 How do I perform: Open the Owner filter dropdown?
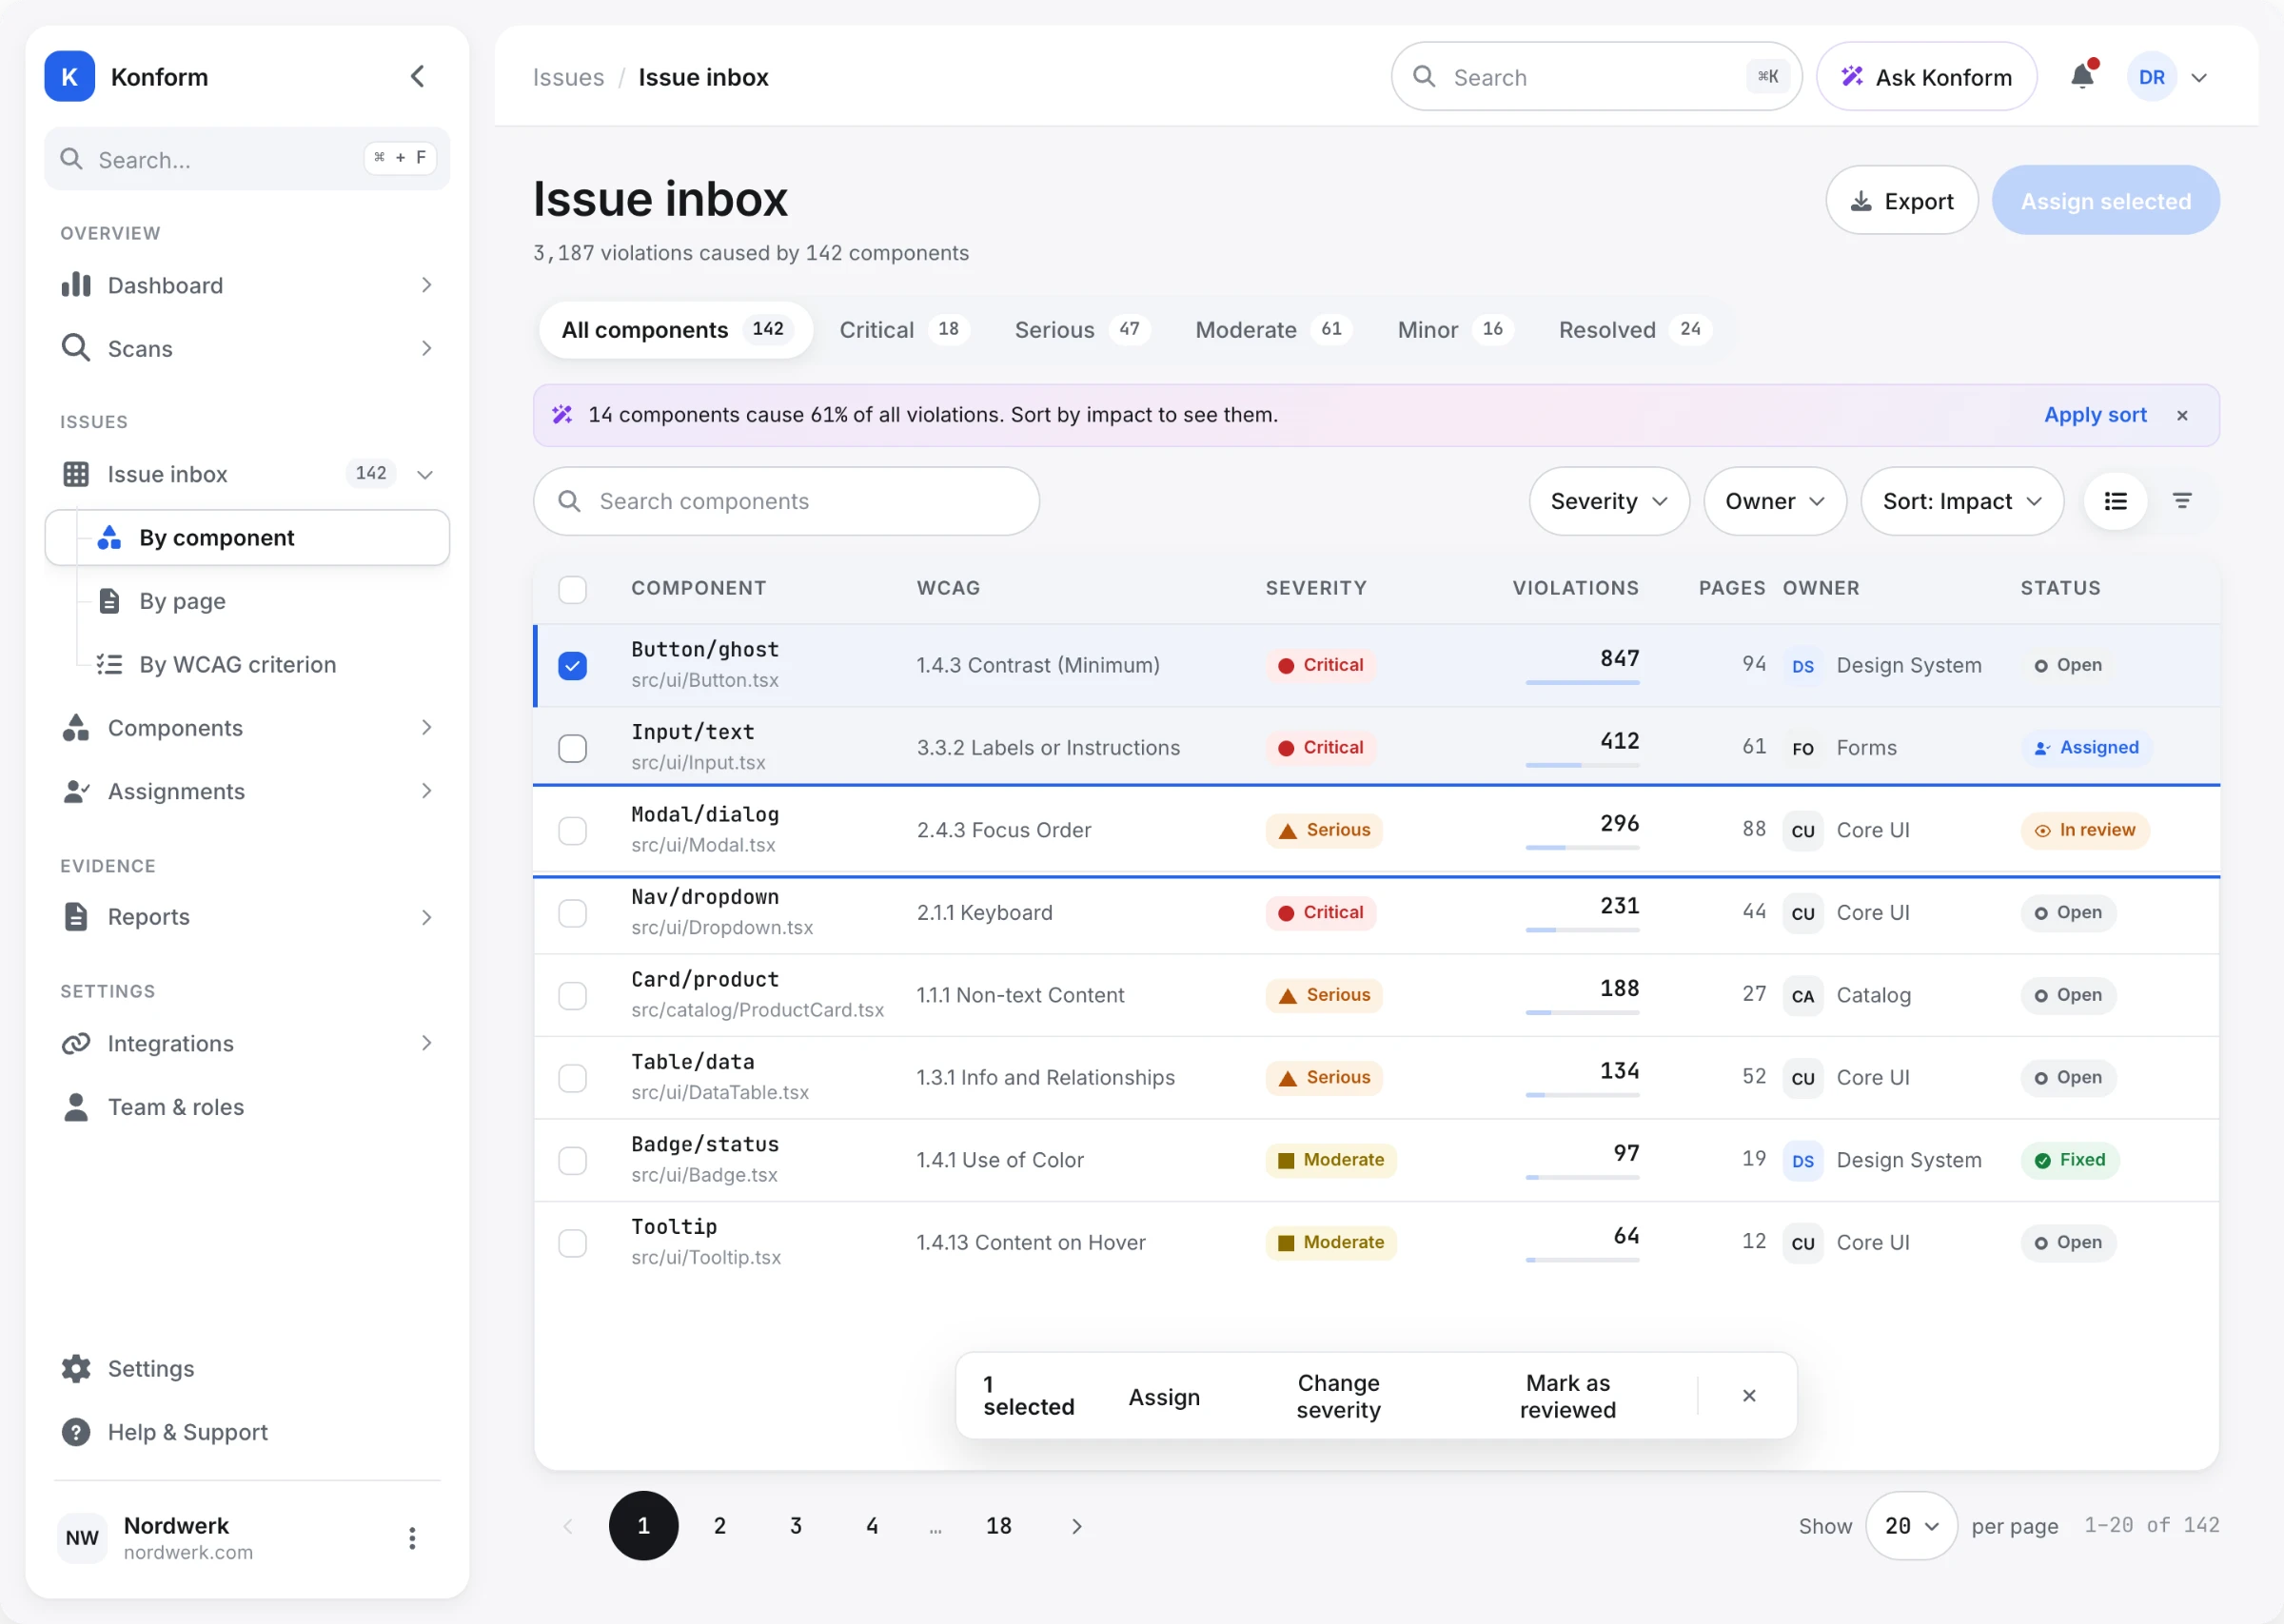tap(1775, 501)
